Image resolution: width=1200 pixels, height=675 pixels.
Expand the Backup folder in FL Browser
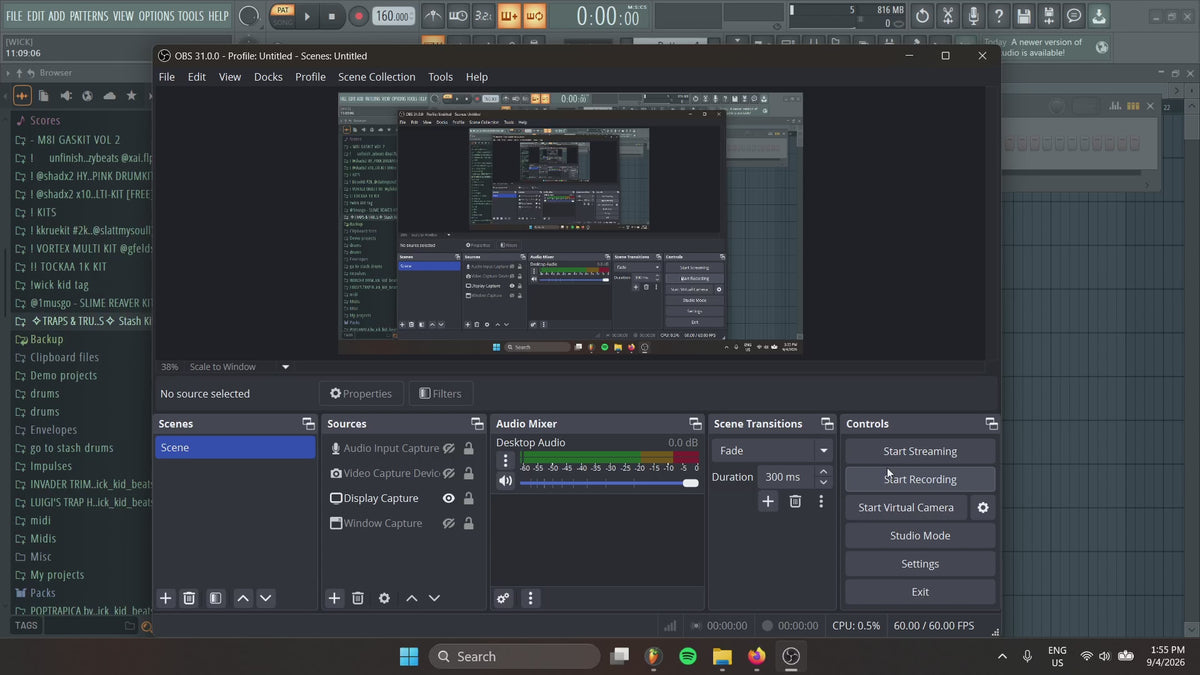(x=47, y=339)
